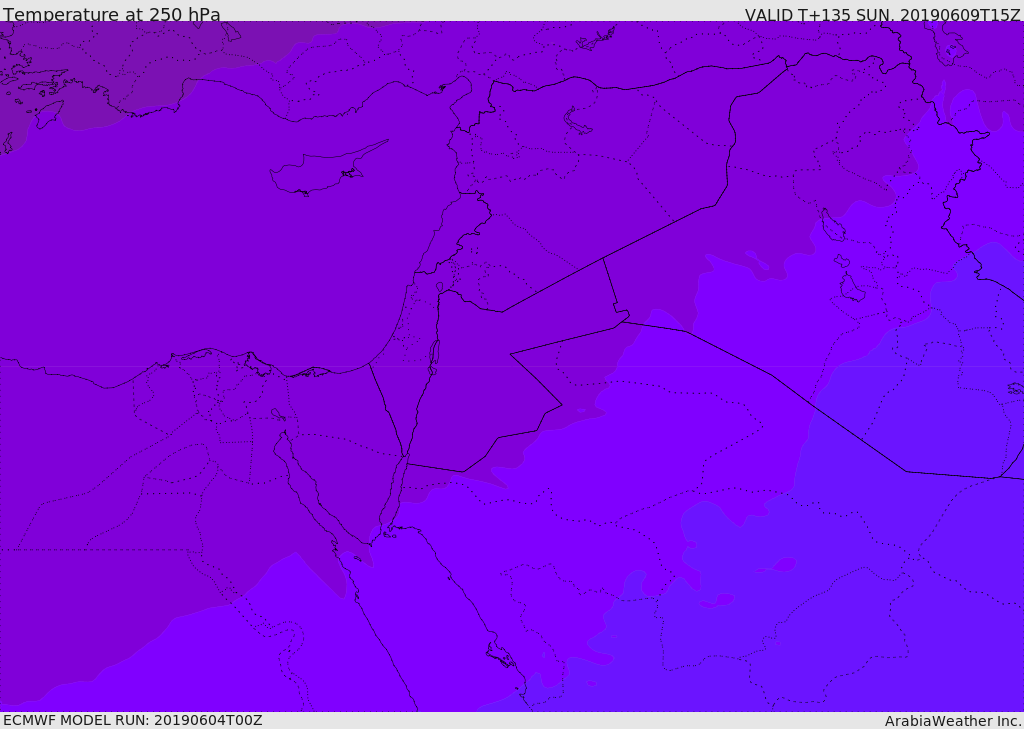This screenshot has height=729, width=1024.
Task: Click the 'Temperature at 250 hPa' title text
Action: pos(112,14)
